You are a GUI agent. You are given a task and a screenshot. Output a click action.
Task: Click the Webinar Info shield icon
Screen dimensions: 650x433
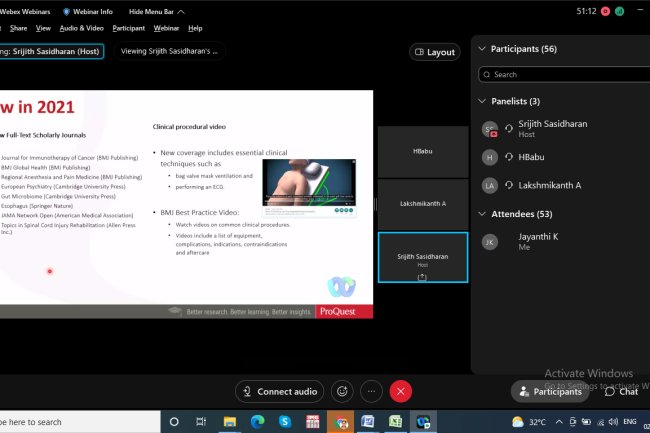66,12
